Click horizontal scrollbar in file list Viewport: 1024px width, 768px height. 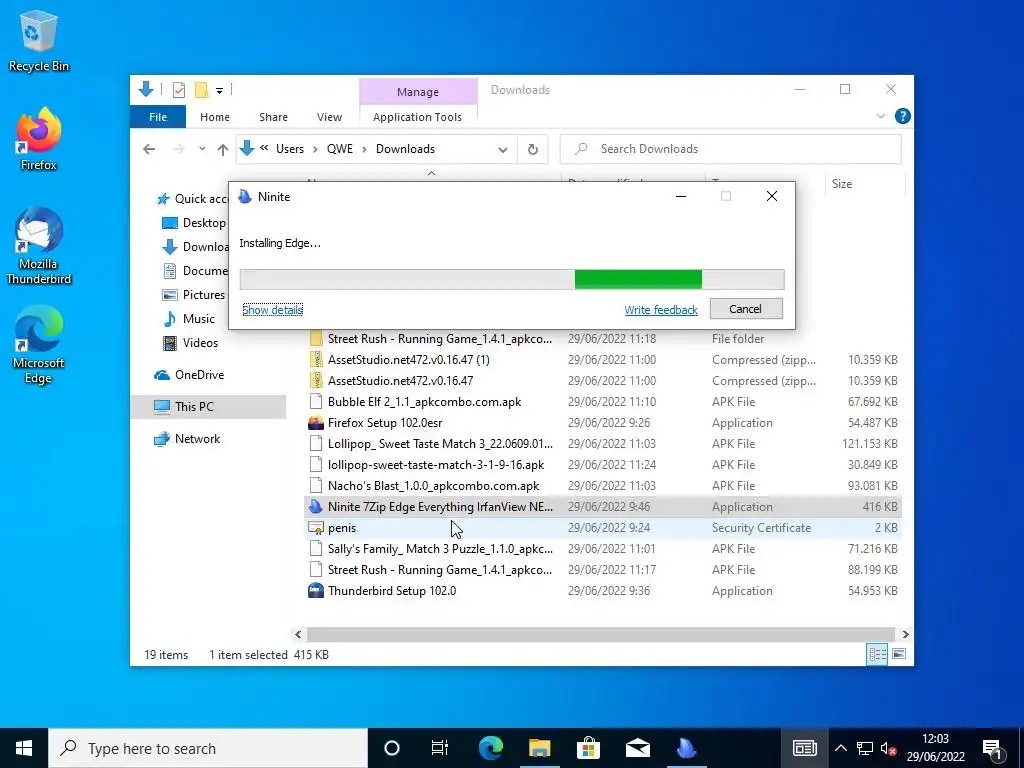pyautogui.click(x=601, y=634)
